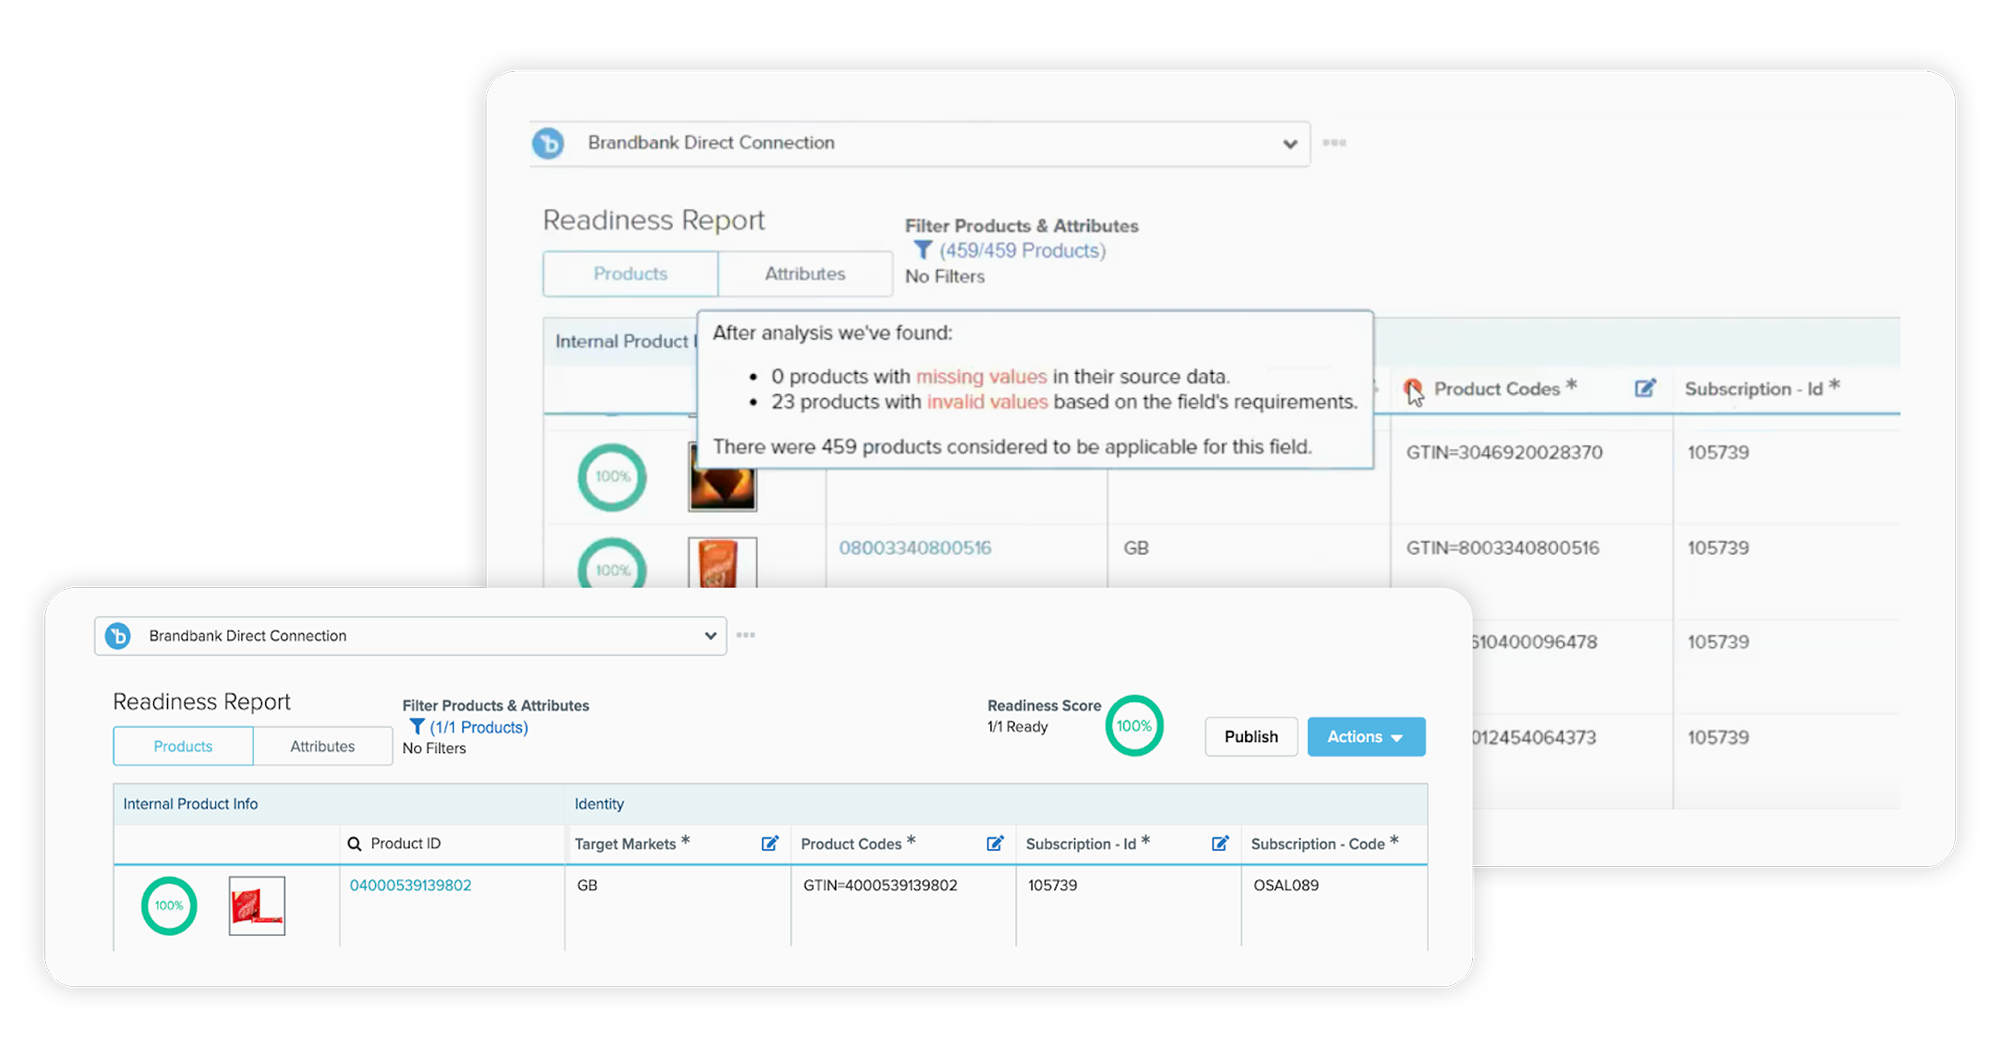Select the OSAL089 cell
Viewport: 2000px width, 1063px height.
pos(1286,885)
